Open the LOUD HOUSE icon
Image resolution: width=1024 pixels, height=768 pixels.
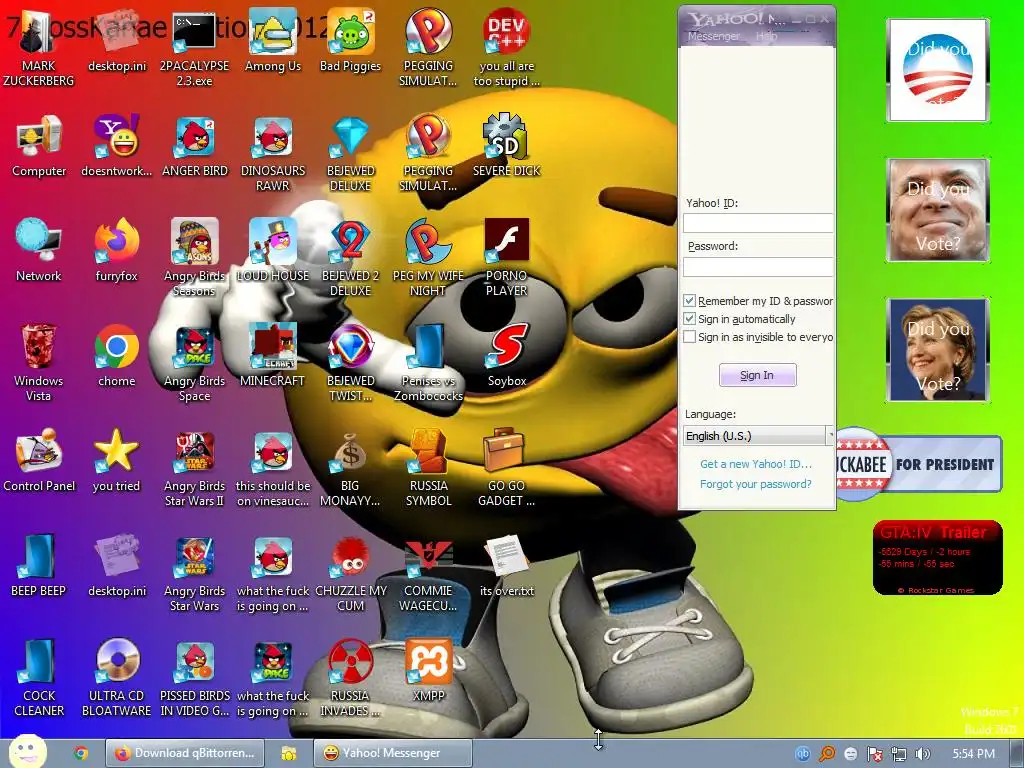click(272, 251)
